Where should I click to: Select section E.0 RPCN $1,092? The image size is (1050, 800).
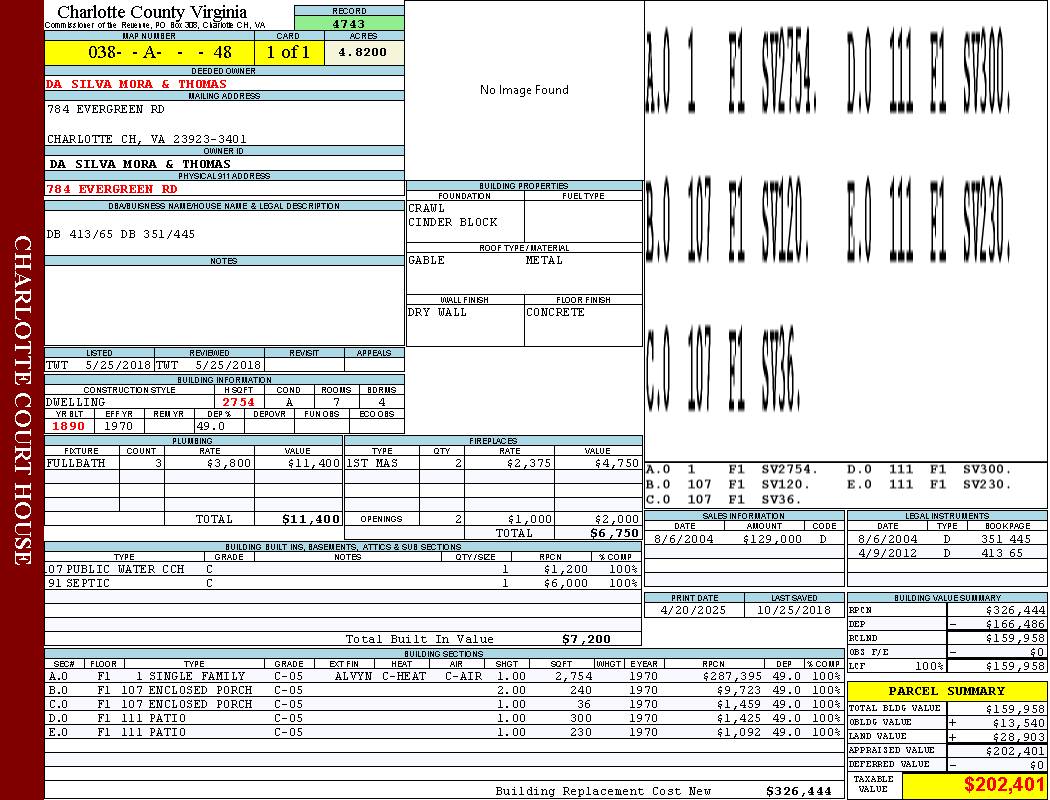pos(739,732)
